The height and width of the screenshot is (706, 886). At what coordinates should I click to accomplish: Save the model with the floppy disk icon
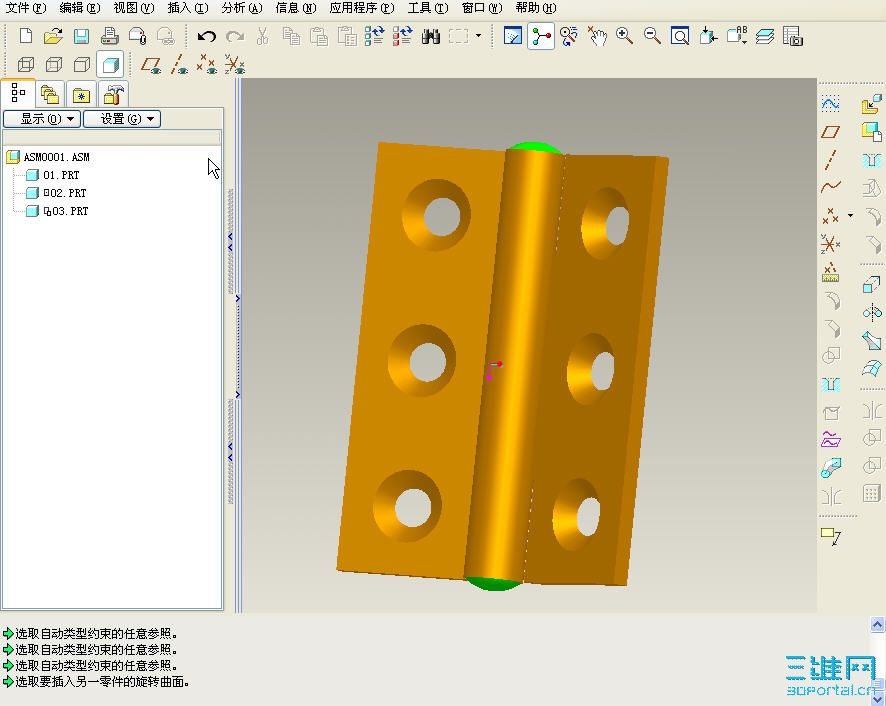pos(81,36)
